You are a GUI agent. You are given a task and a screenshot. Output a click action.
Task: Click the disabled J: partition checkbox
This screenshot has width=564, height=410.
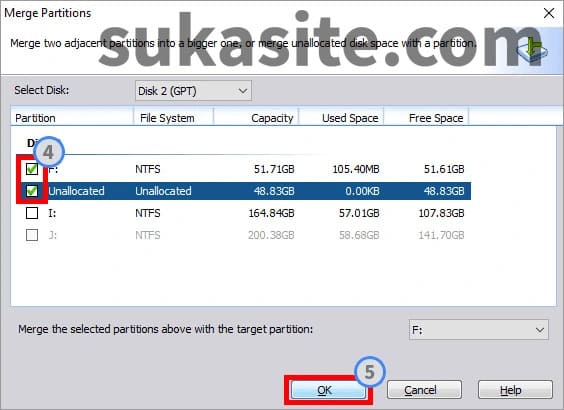point(32,235)
